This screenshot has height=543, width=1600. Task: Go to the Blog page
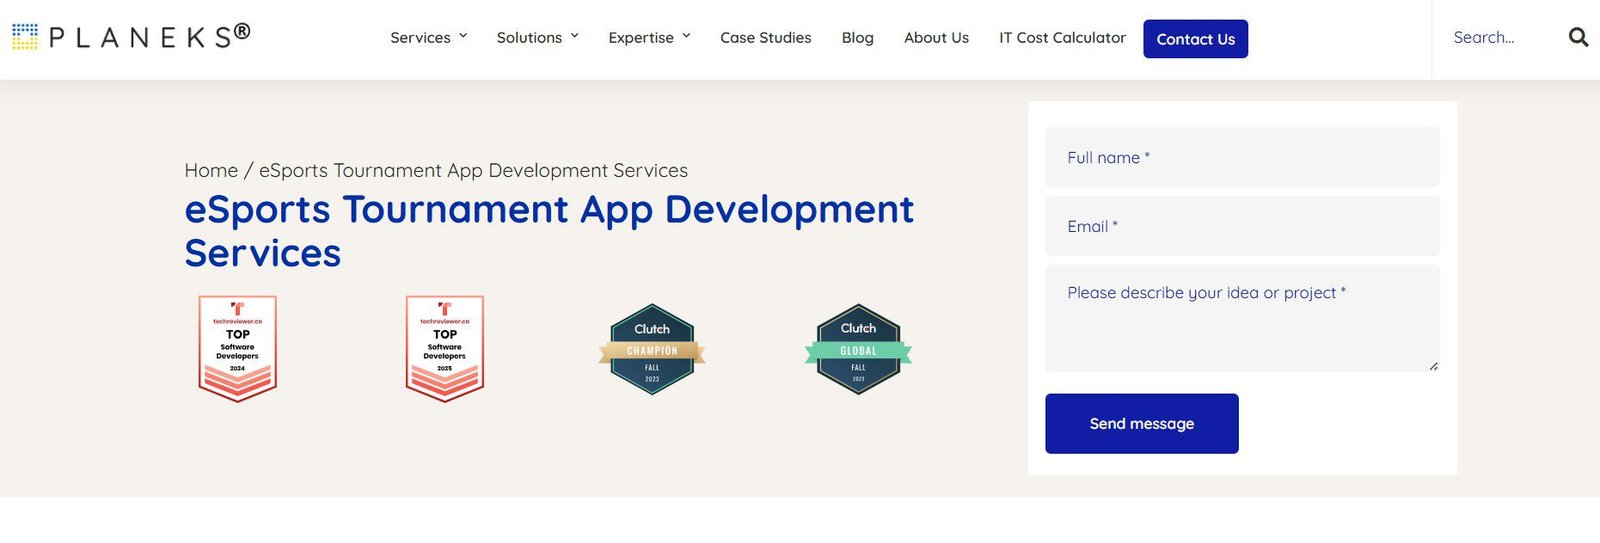click(858, 38)
